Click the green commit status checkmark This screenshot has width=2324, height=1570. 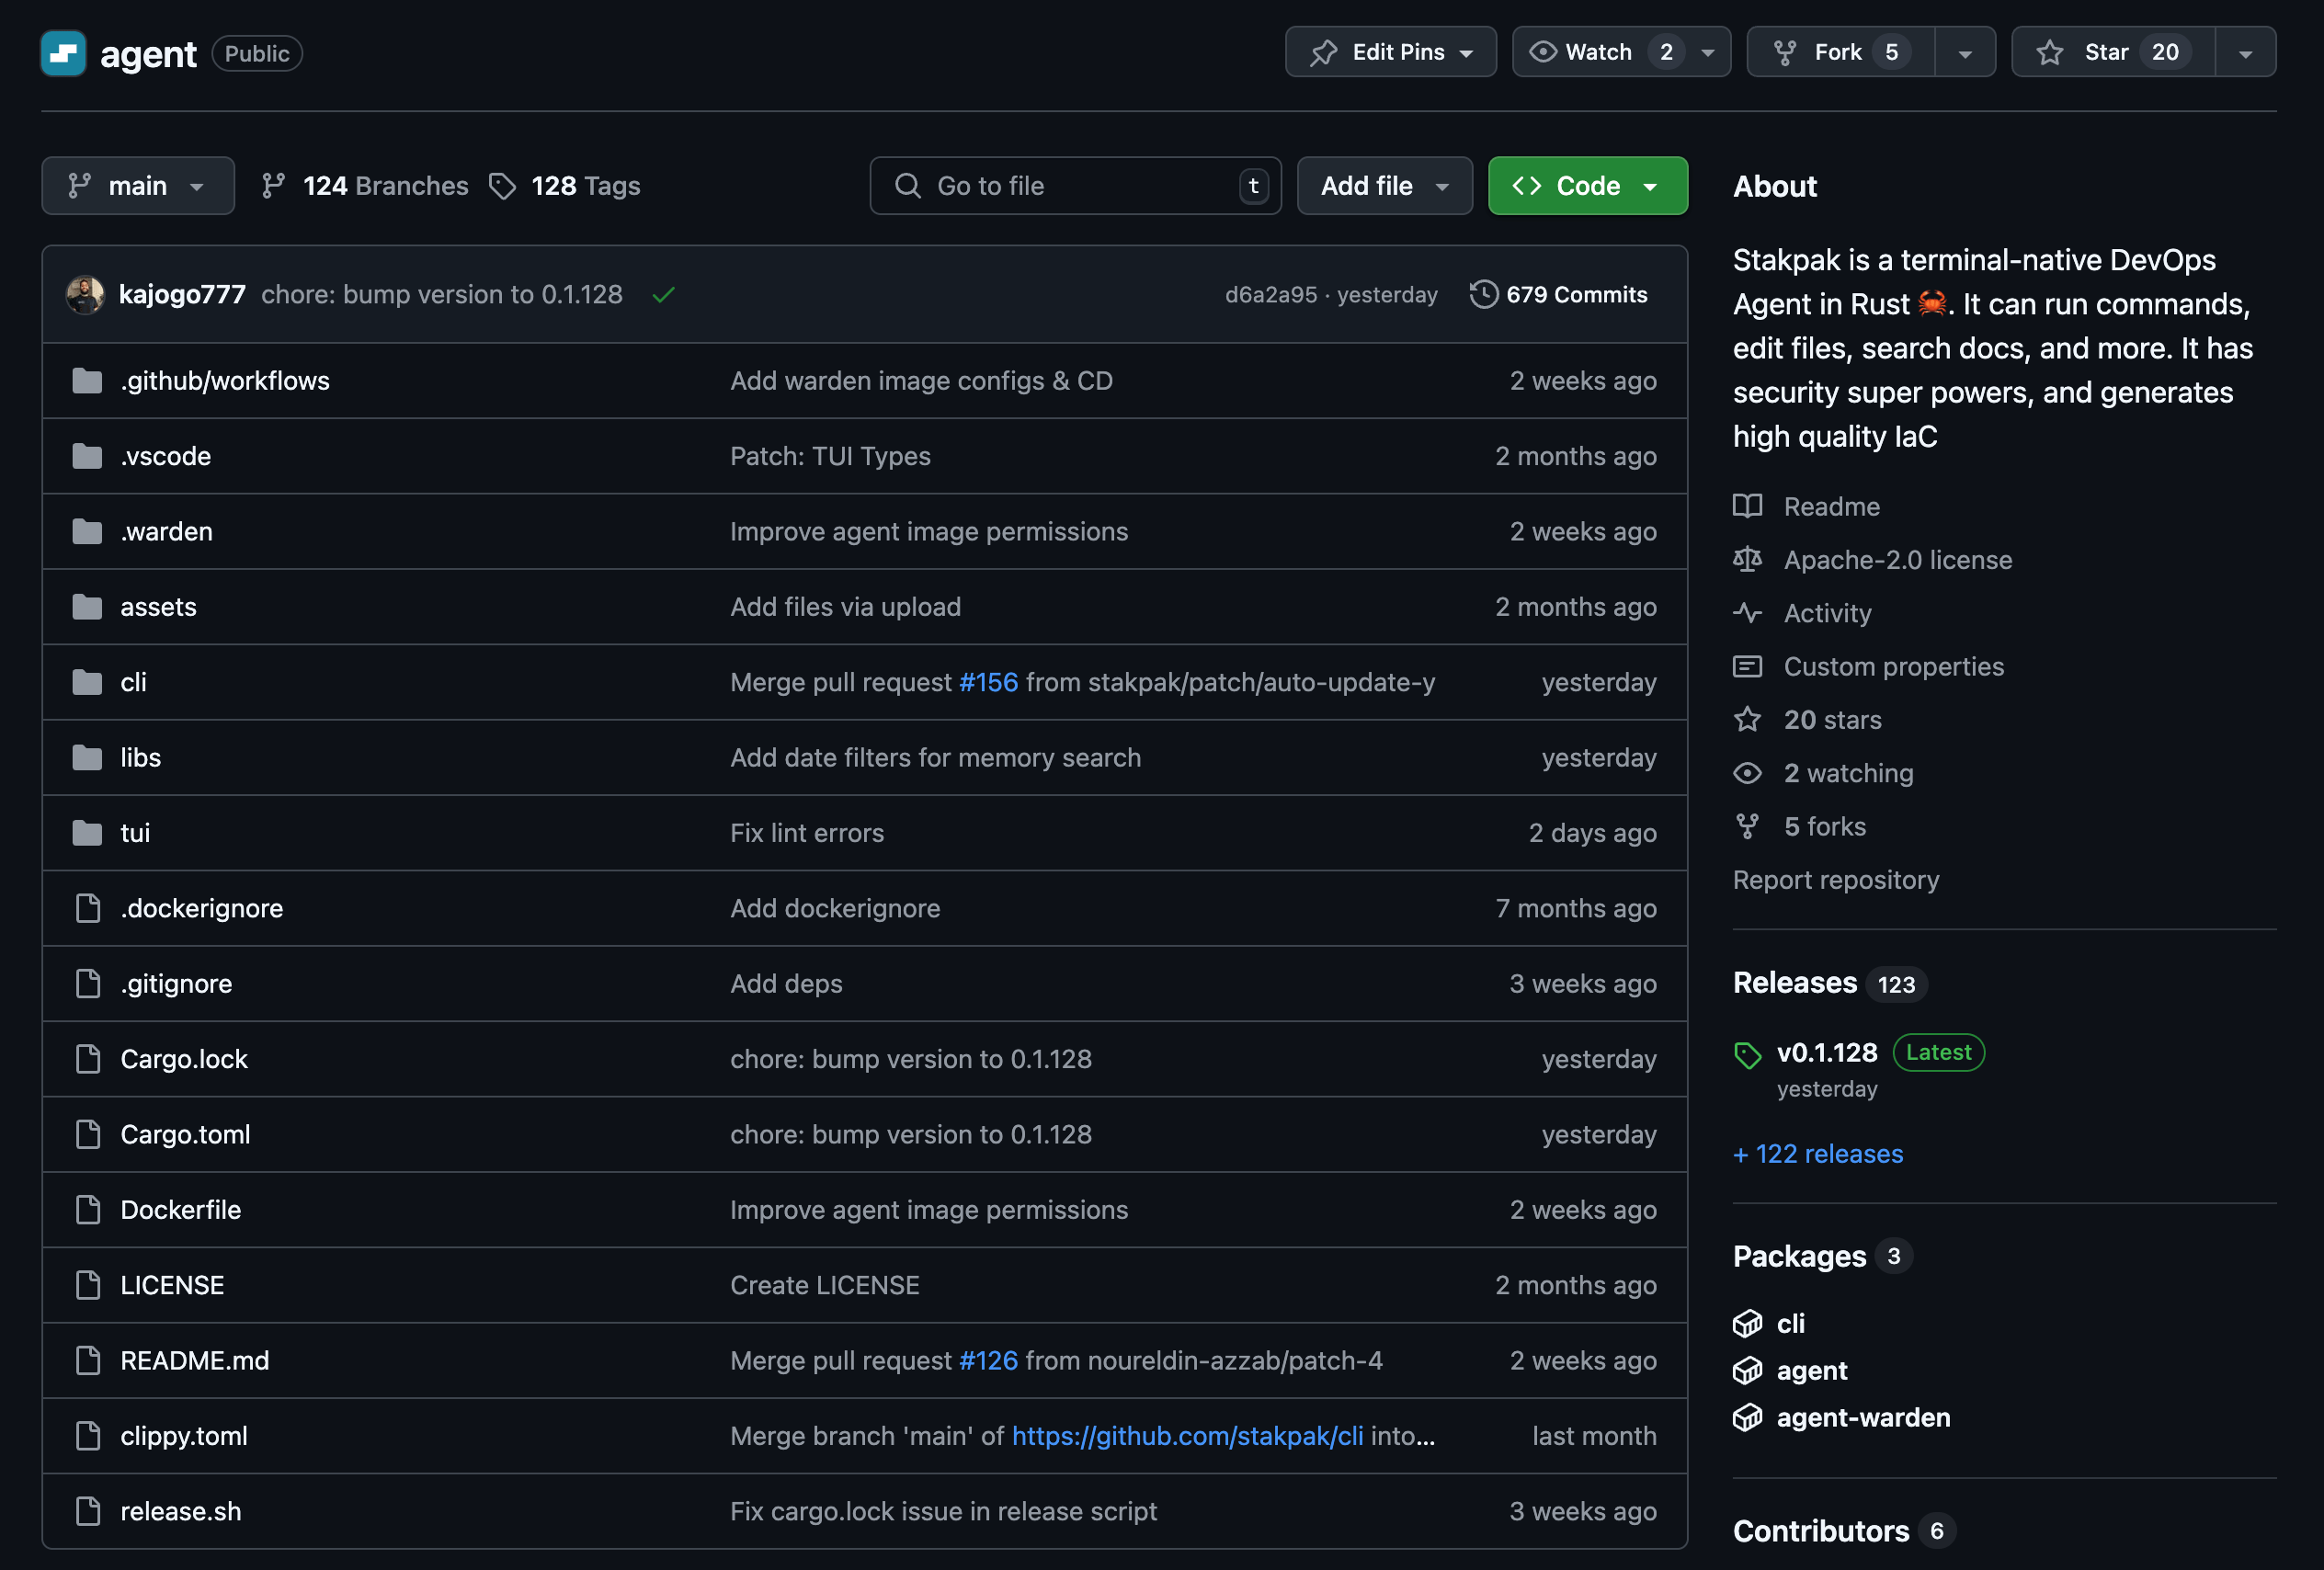[663, 295]
